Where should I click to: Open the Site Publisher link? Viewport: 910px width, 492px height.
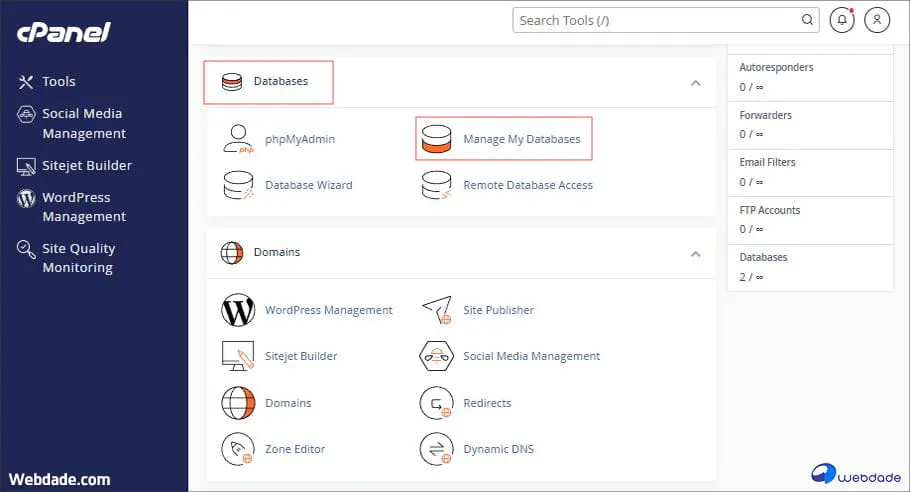(499, 310)
